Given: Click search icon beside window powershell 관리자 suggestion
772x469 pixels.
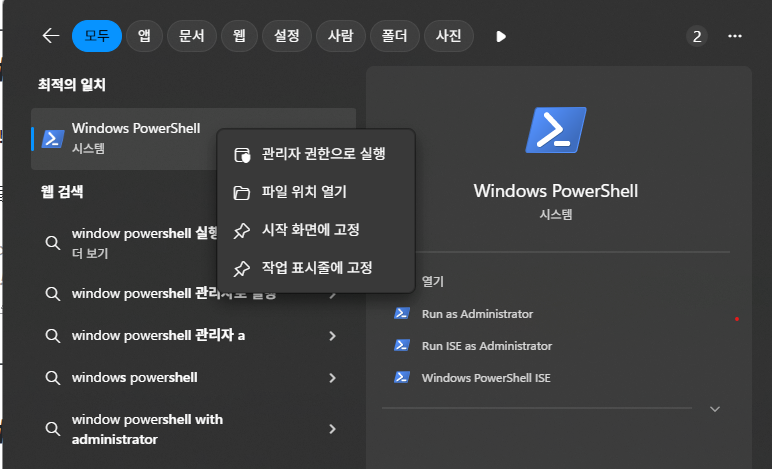Looking at the screenshot, I should (53, 294).
